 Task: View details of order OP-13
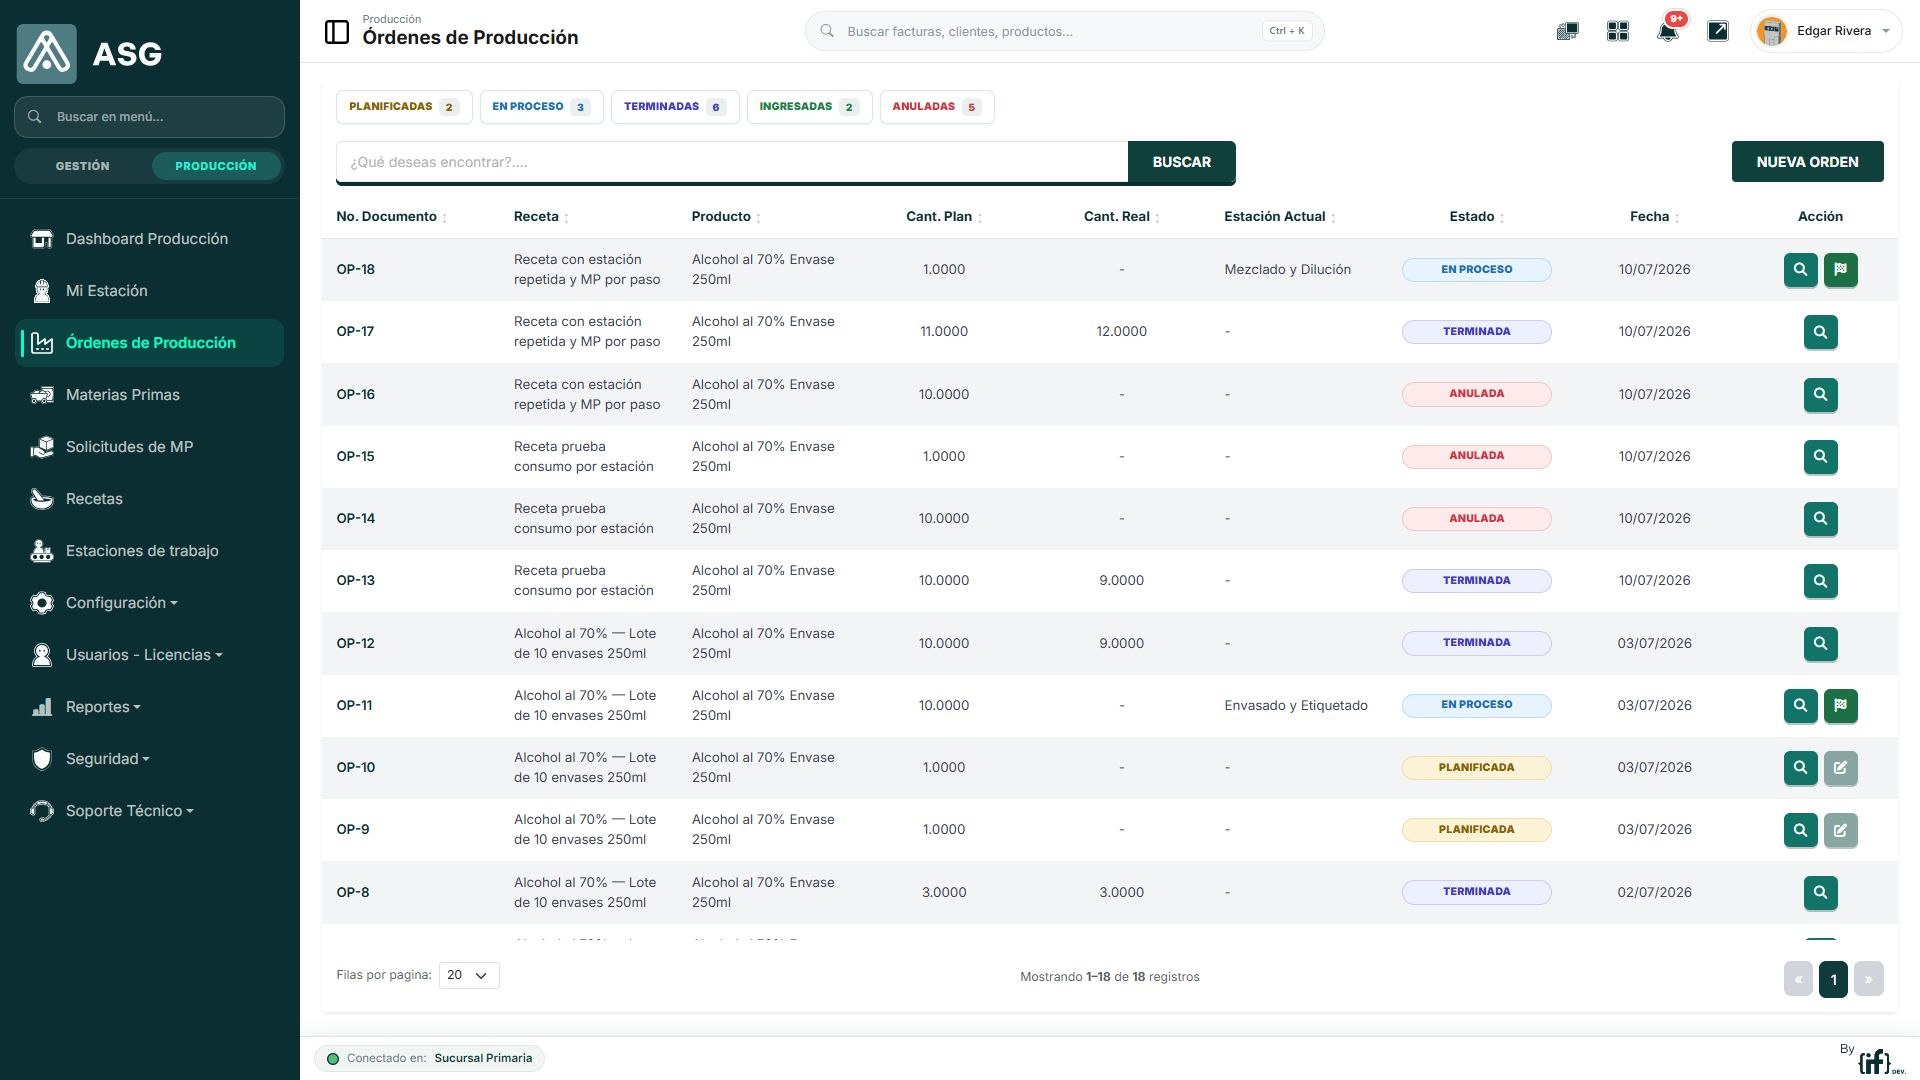pos(1820,581)
